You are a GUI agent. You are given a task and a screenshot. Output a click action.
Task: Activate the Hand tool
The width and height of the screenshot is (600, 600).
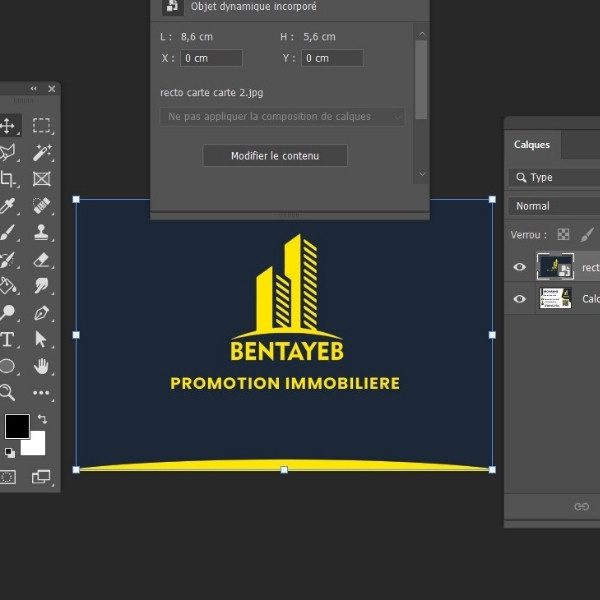pyautogui.click(x=41, y=366)
